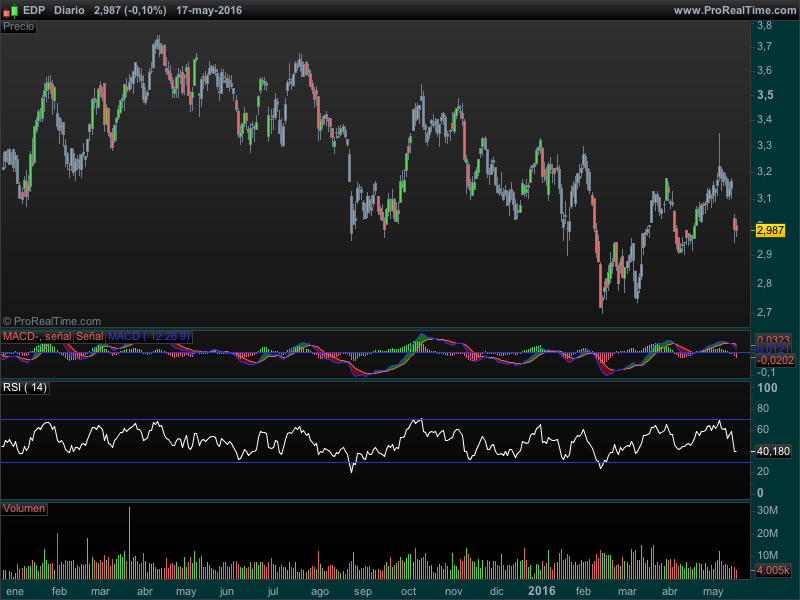The width and height of the screenshot is (800, 600).
Task: Select the Volumen panel label
Action: coord(24,509)
